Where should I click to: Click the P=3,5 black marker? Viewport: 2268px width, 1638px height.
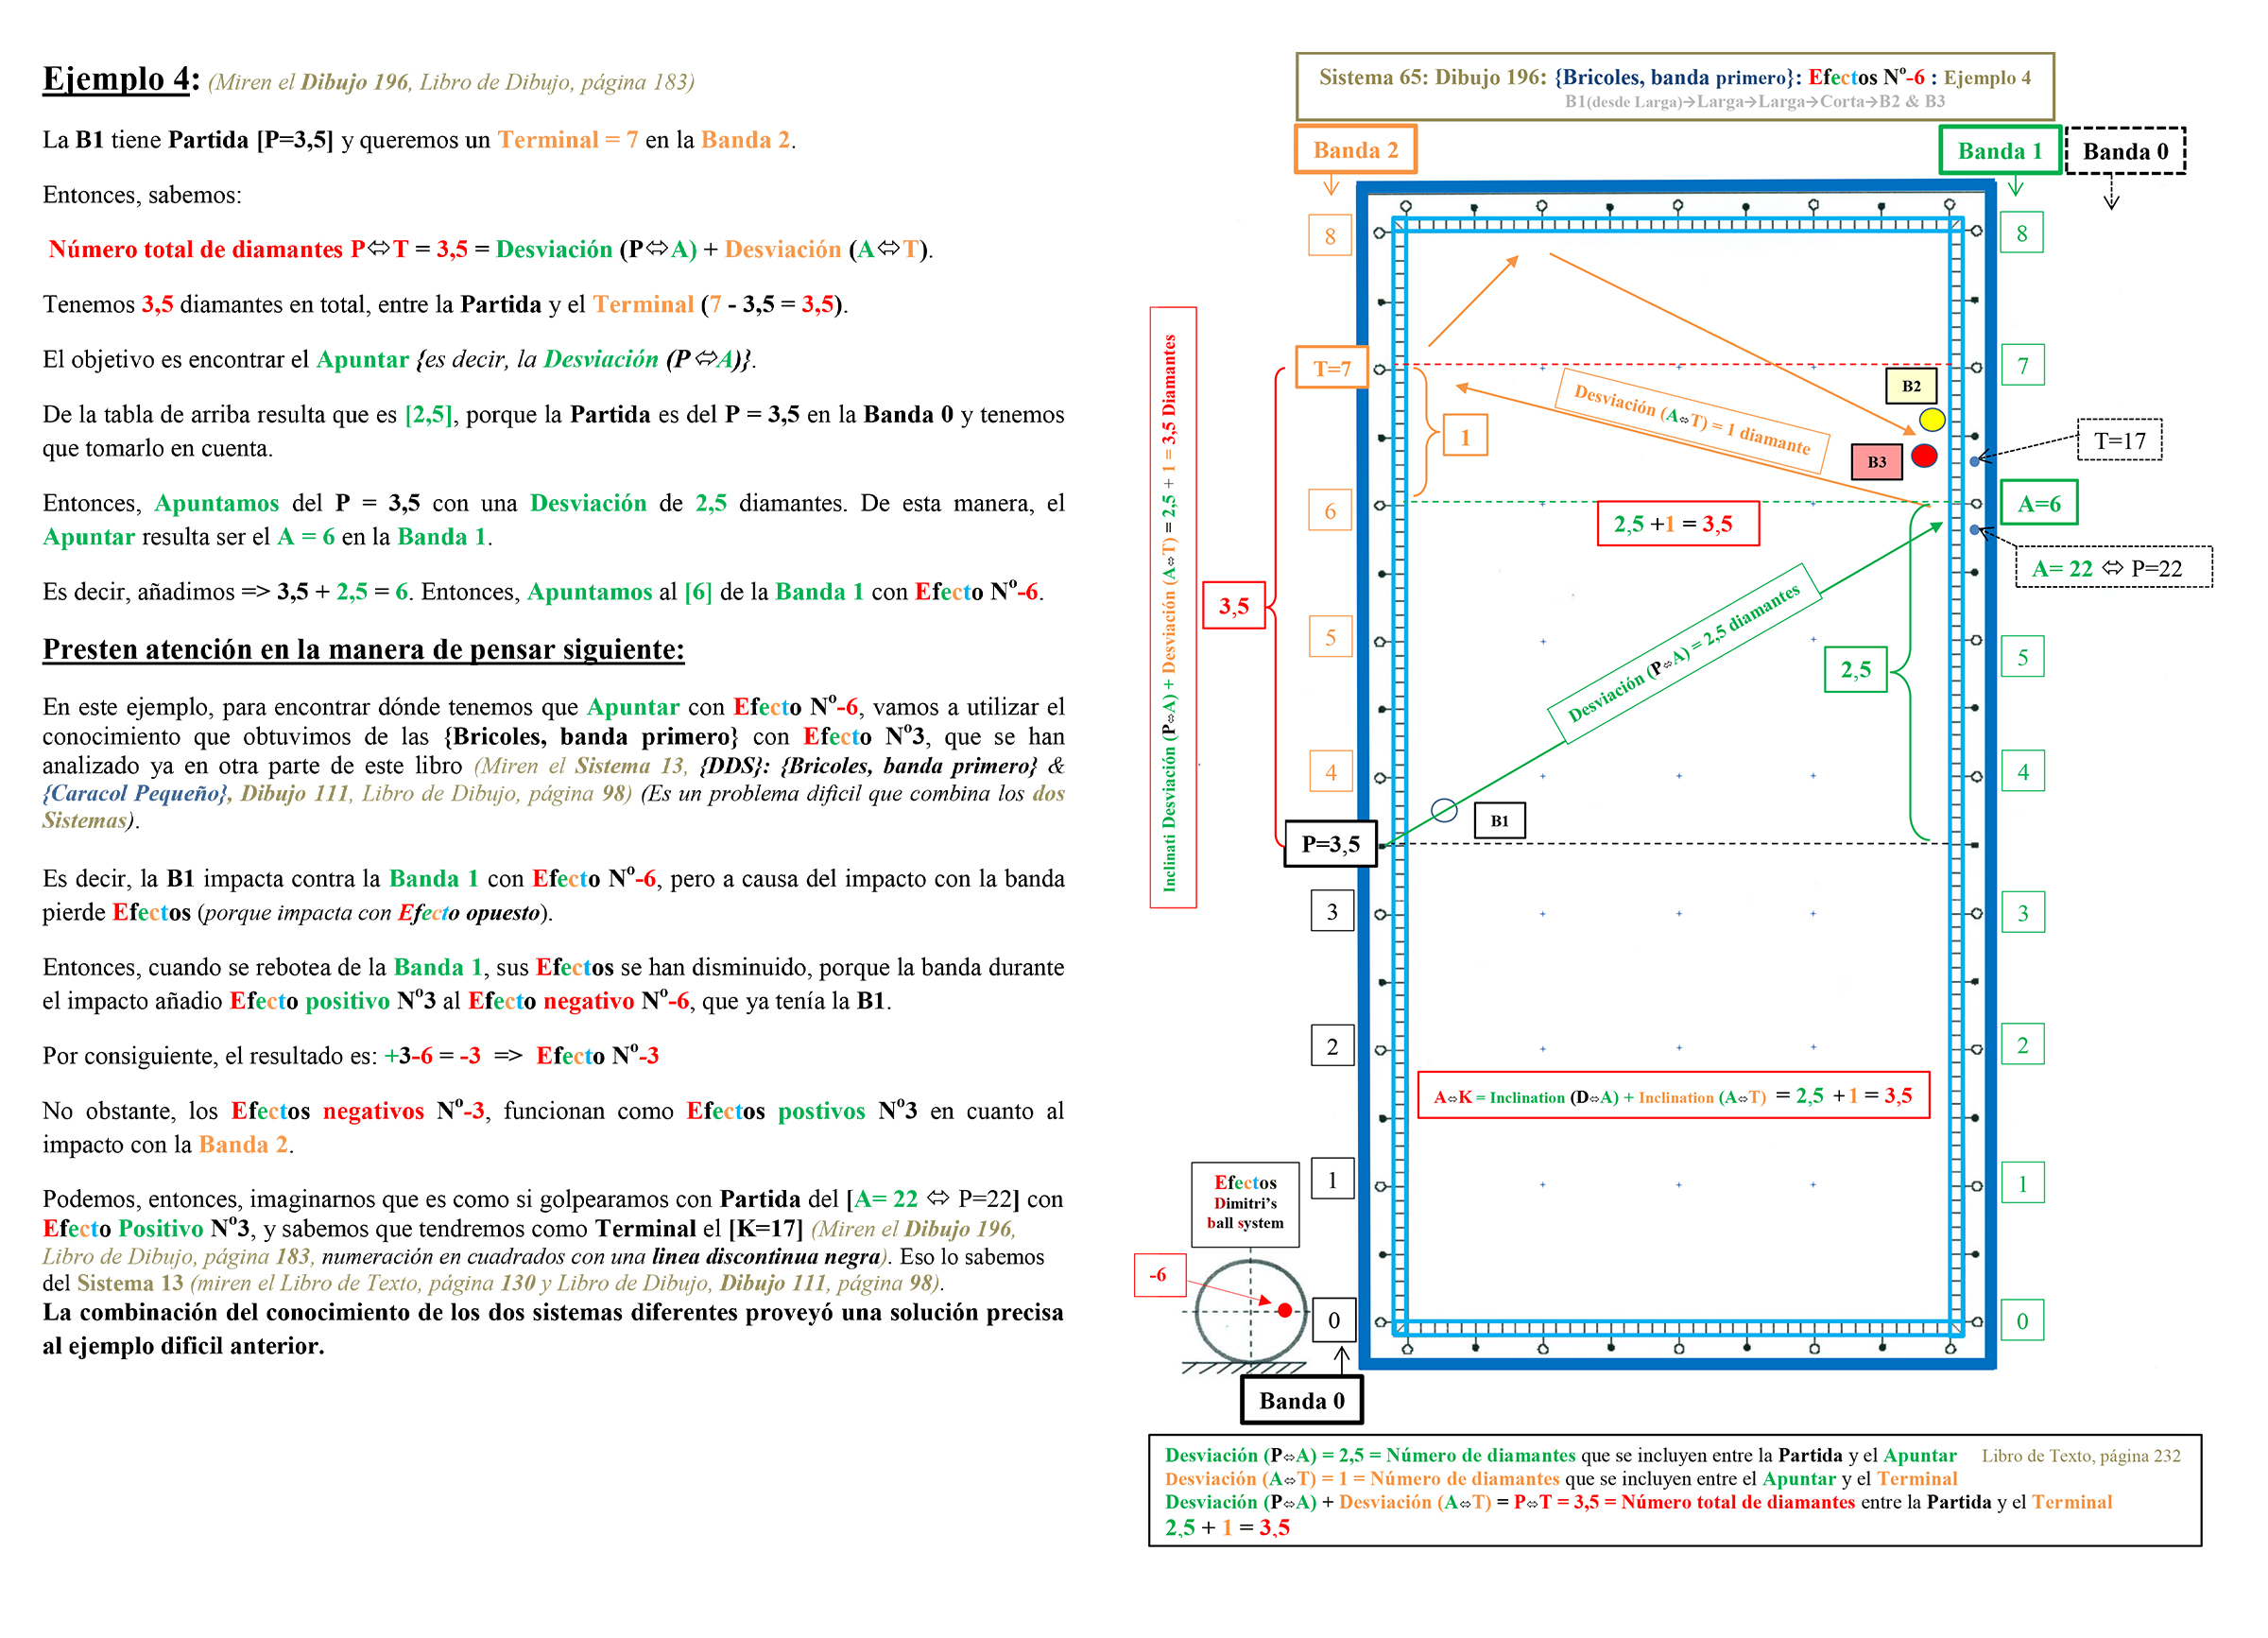(1330, 844)
